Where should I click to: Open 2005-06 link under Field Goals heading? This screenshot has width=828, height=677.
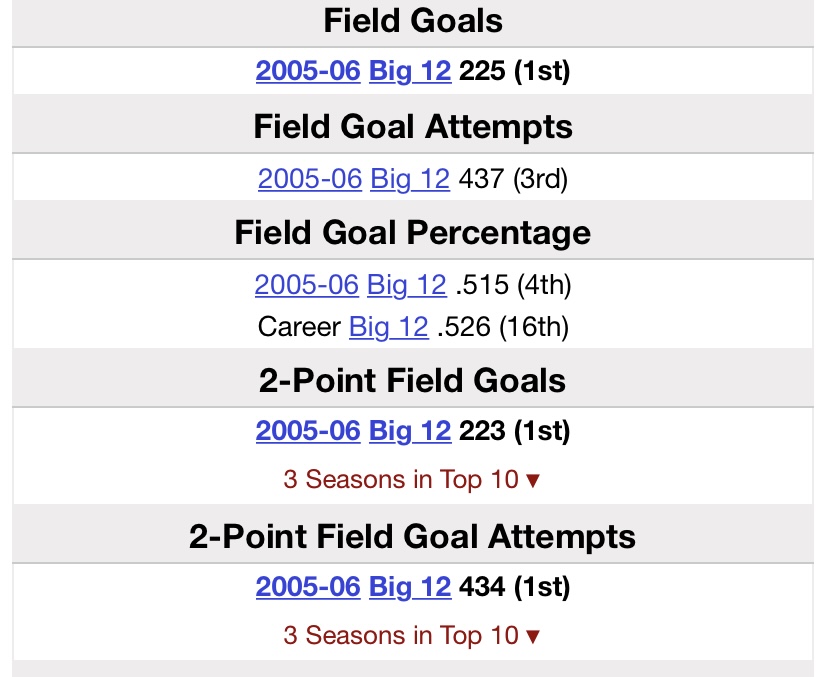(x=308, y=72)
